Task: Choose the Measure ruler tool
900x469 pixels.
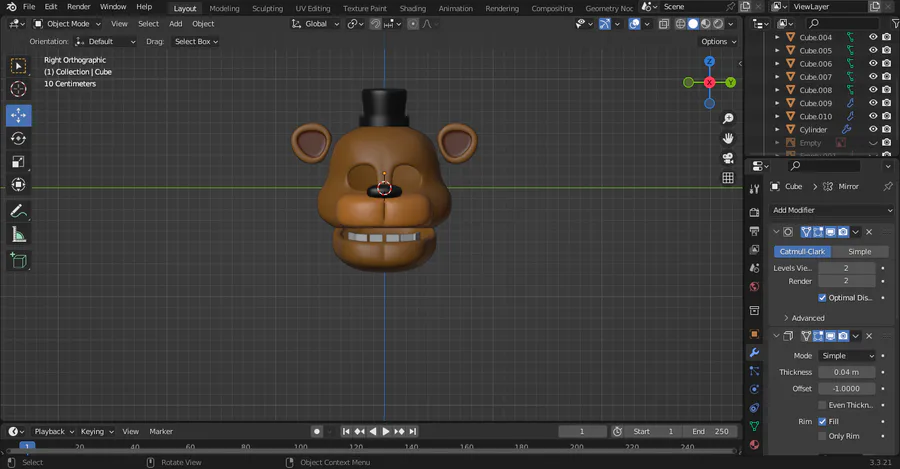Action: pos(18,235)
